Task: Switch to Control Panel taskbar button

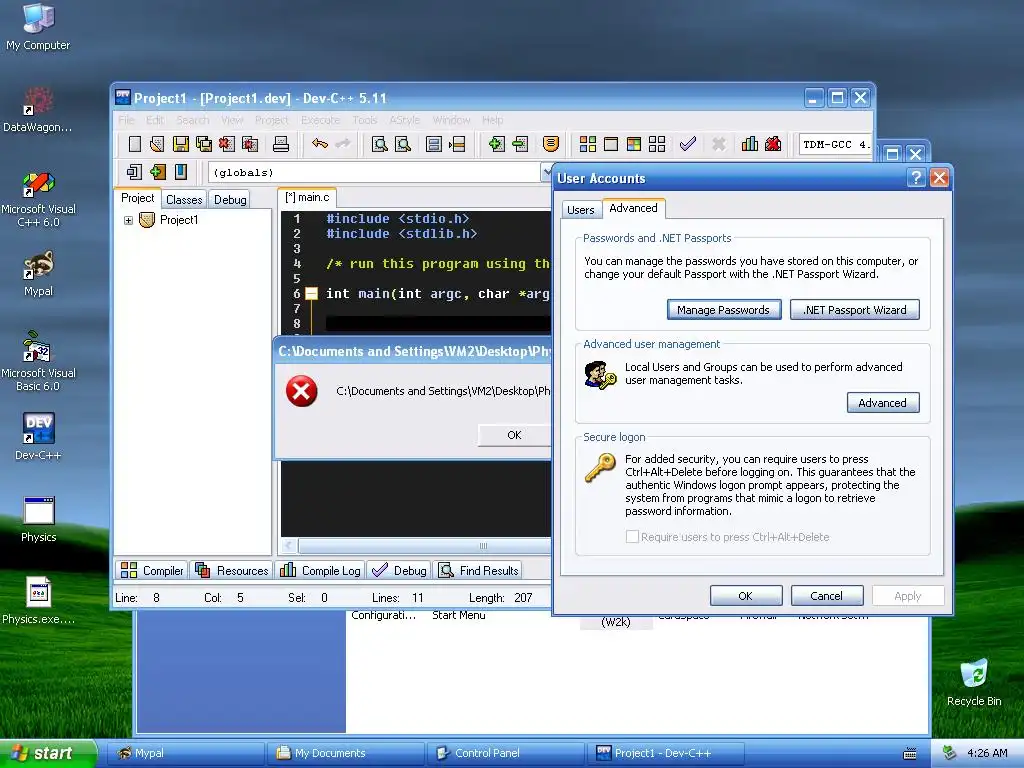Action: pos(505,753)
